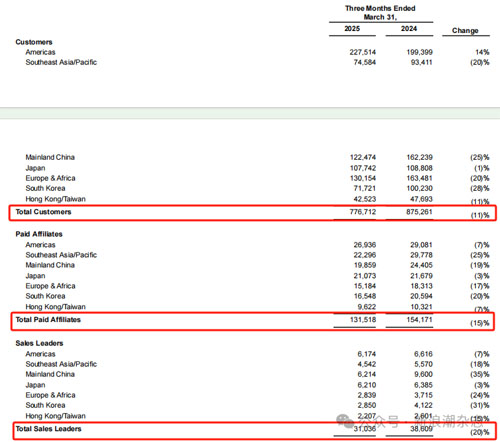Select the value 15,184
Viewport: 500px width, 442px height.
(x=365, y=286)
